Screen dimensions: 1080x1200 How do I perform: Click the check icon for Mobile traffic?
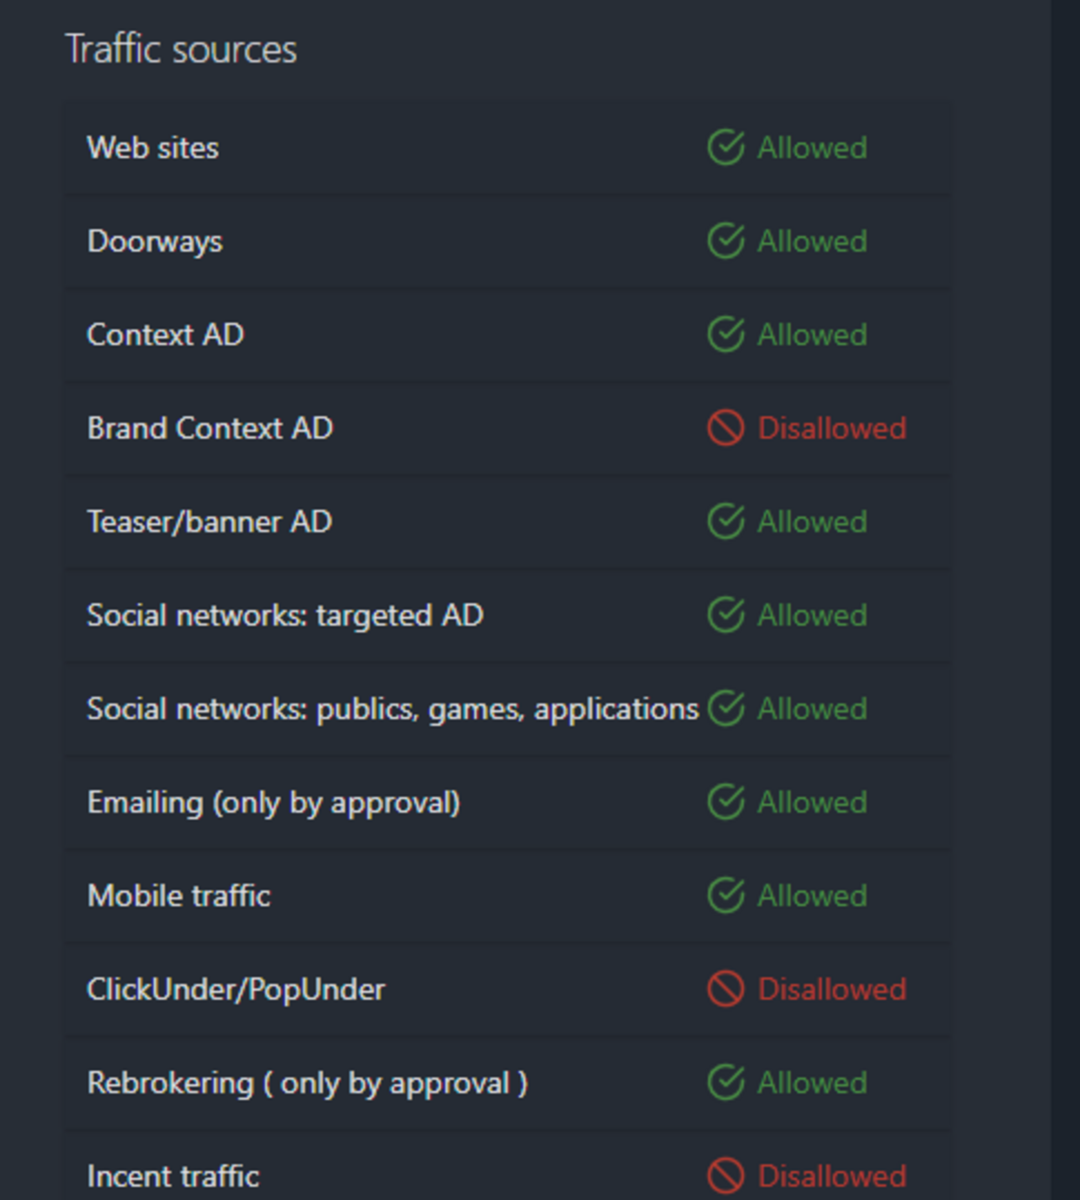click(726, 896)
